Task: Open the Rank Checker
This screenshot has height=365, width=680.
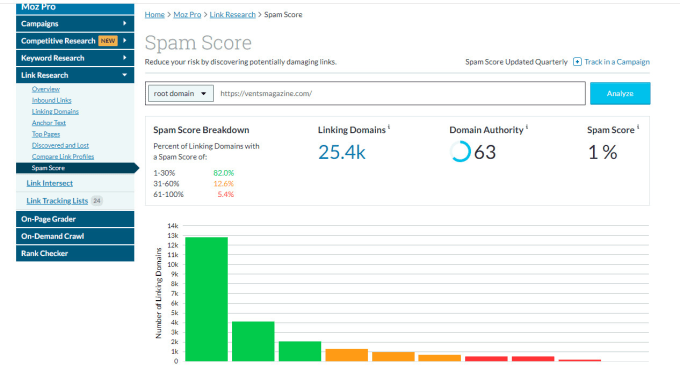Action: 75,253
